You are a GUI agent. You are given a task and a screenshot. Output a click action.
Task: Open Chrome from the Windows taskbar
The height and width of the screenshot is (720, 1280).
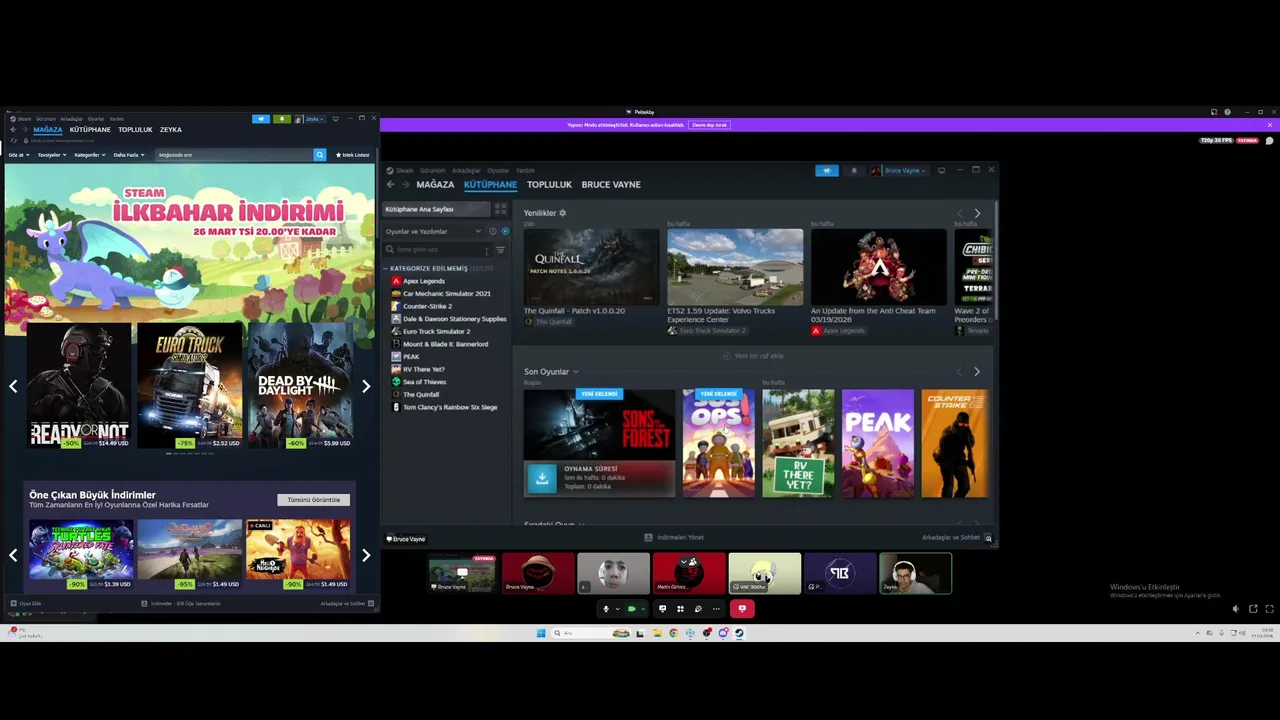[673, 633]
